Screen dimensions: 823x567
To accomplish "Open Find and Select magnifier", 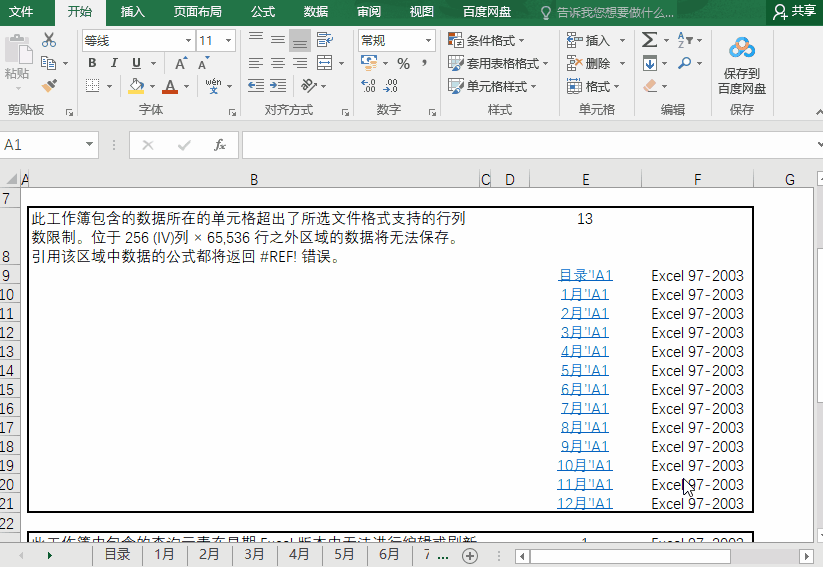I will 684,64.
